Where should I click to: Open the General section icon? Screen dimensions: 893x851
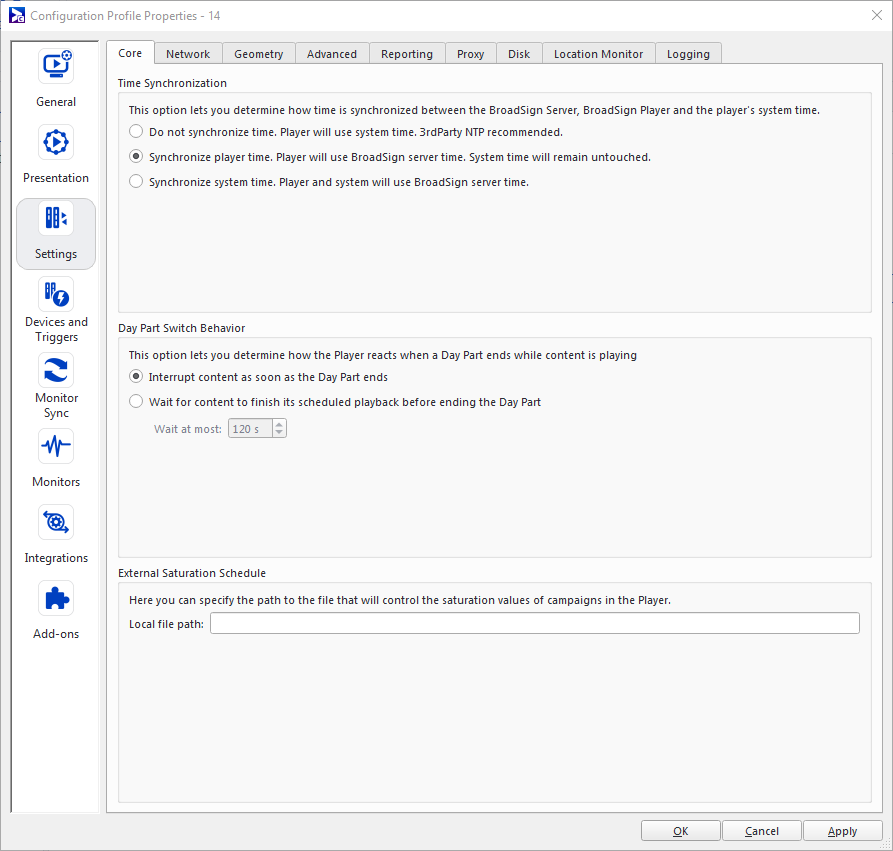(x=56, y=66)
